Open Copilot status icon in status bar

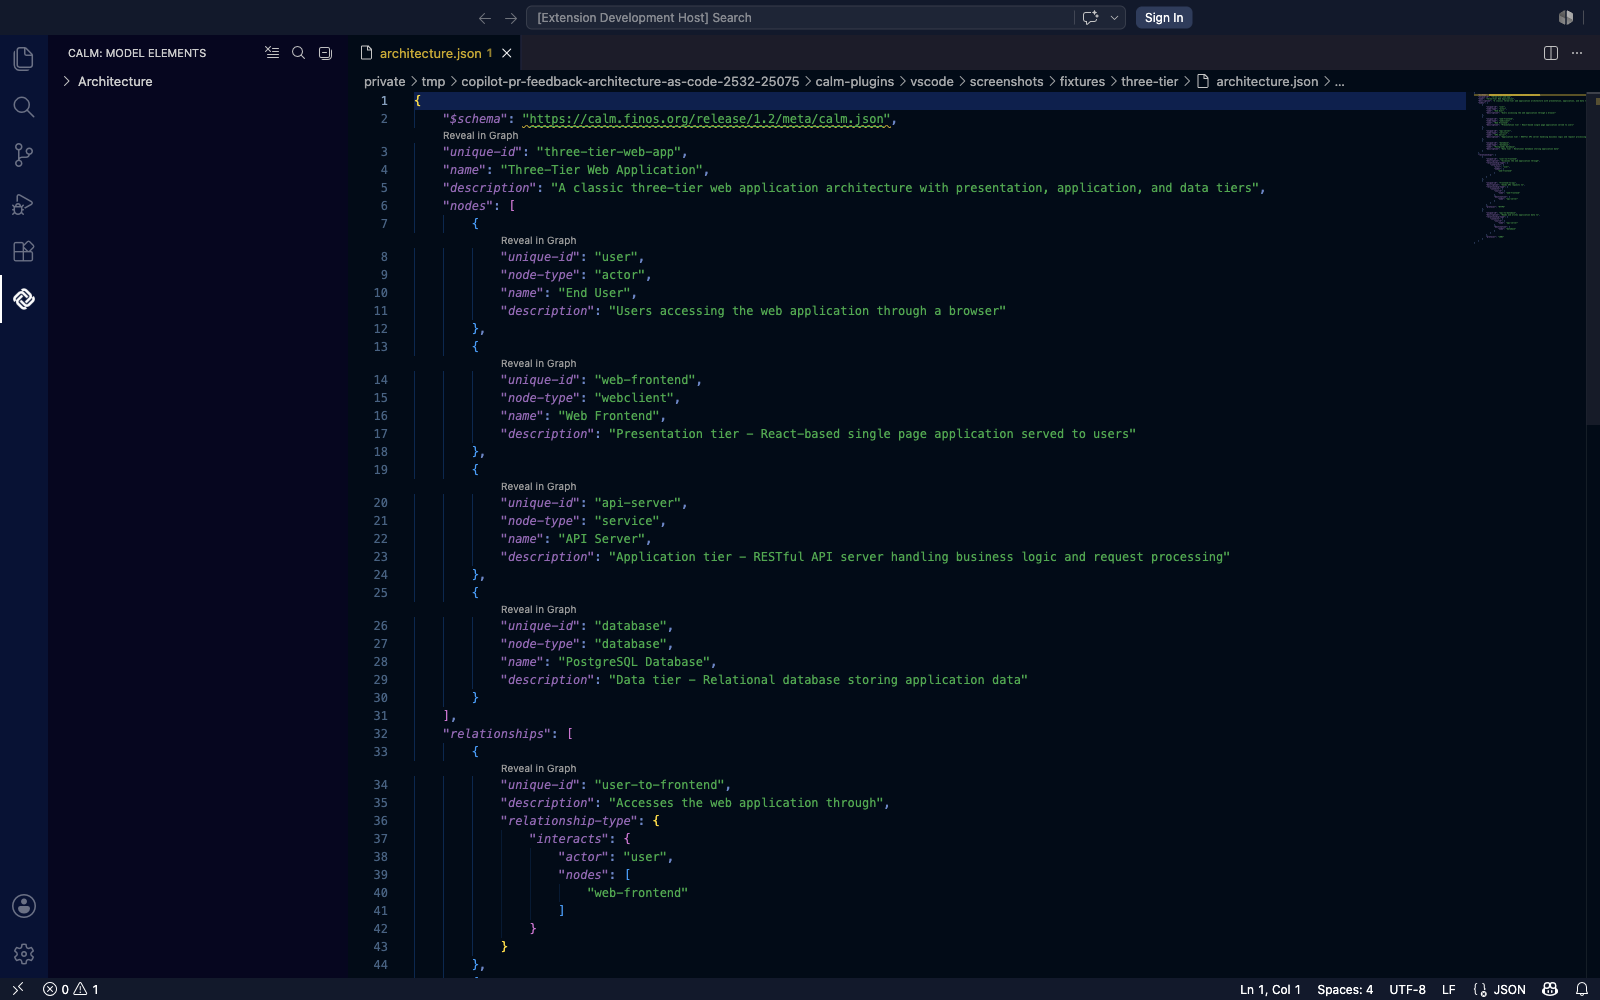pyautogui.click(x=1550, y=989)
